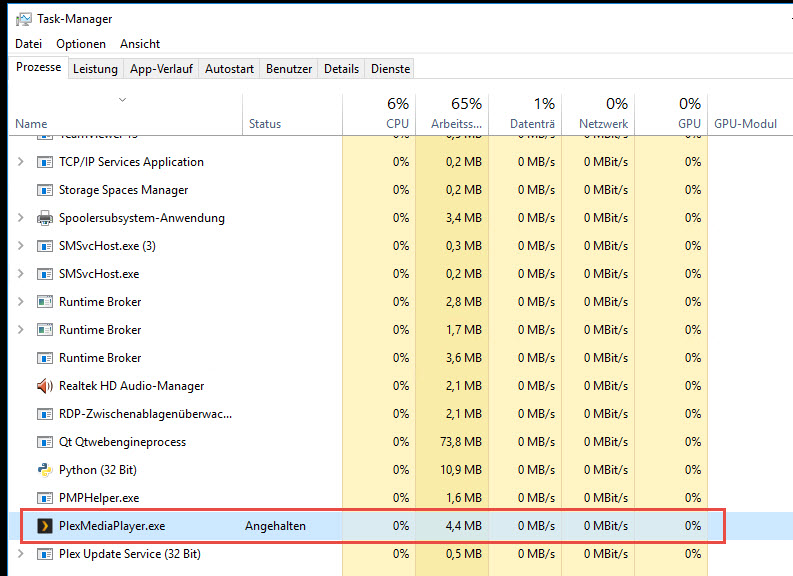
Task: Click the SMSvcHost.exe (3) process icon
Action: 45,246
